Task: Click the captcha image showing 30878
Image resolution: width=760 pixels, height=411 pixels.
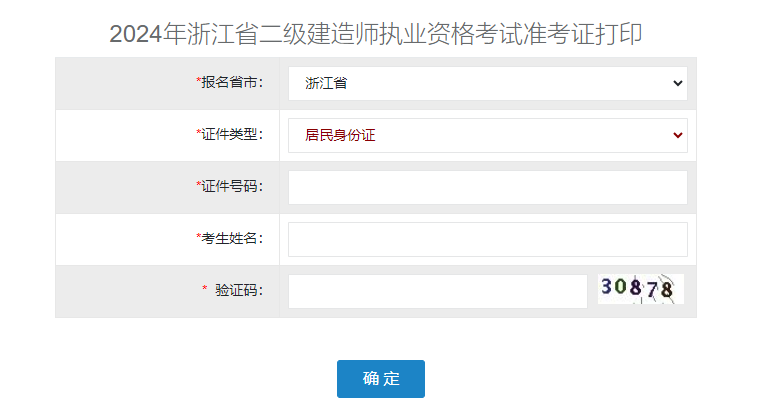Action: (x=641, y=289)
